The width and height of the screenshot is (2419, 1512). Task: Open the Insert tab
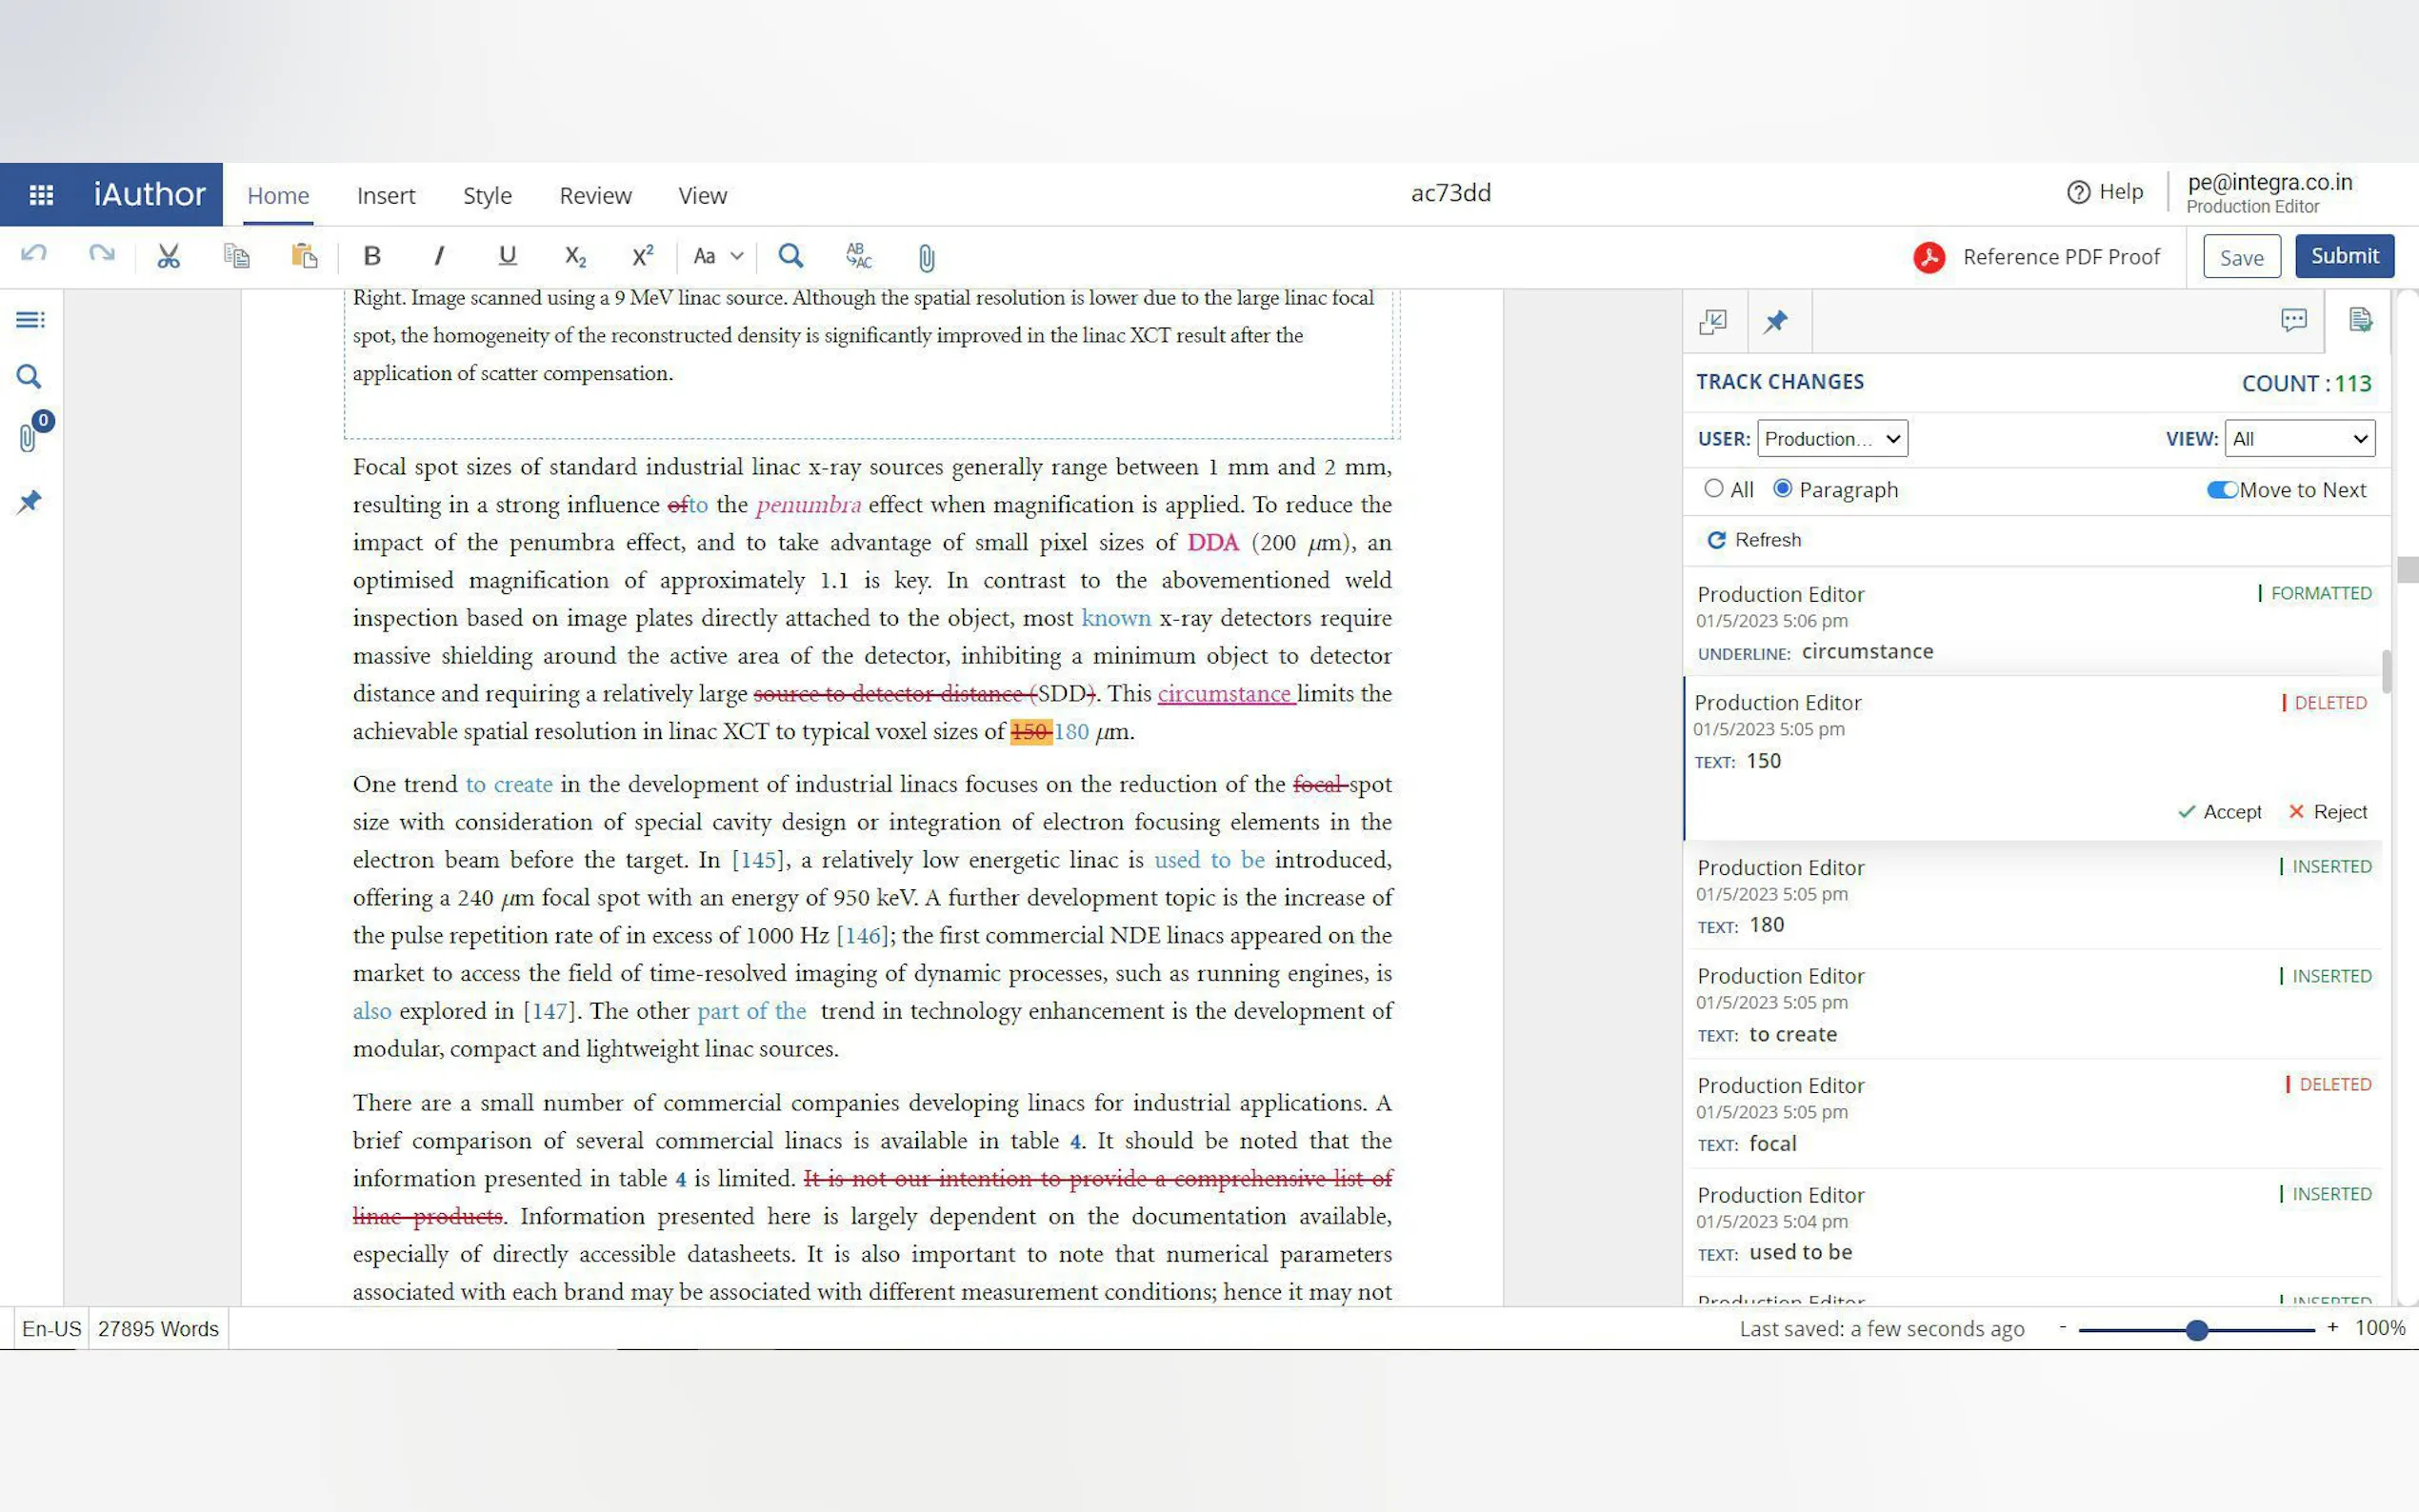(x=385, y=196)
